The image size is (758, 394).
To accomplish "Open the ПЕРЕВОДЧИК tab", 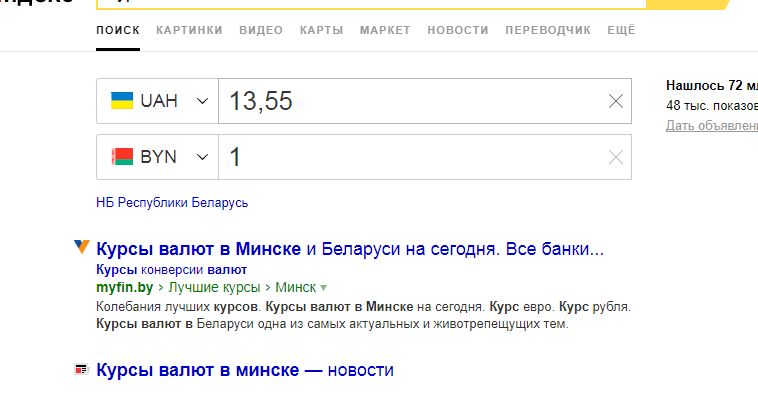I will pos(548,30).
